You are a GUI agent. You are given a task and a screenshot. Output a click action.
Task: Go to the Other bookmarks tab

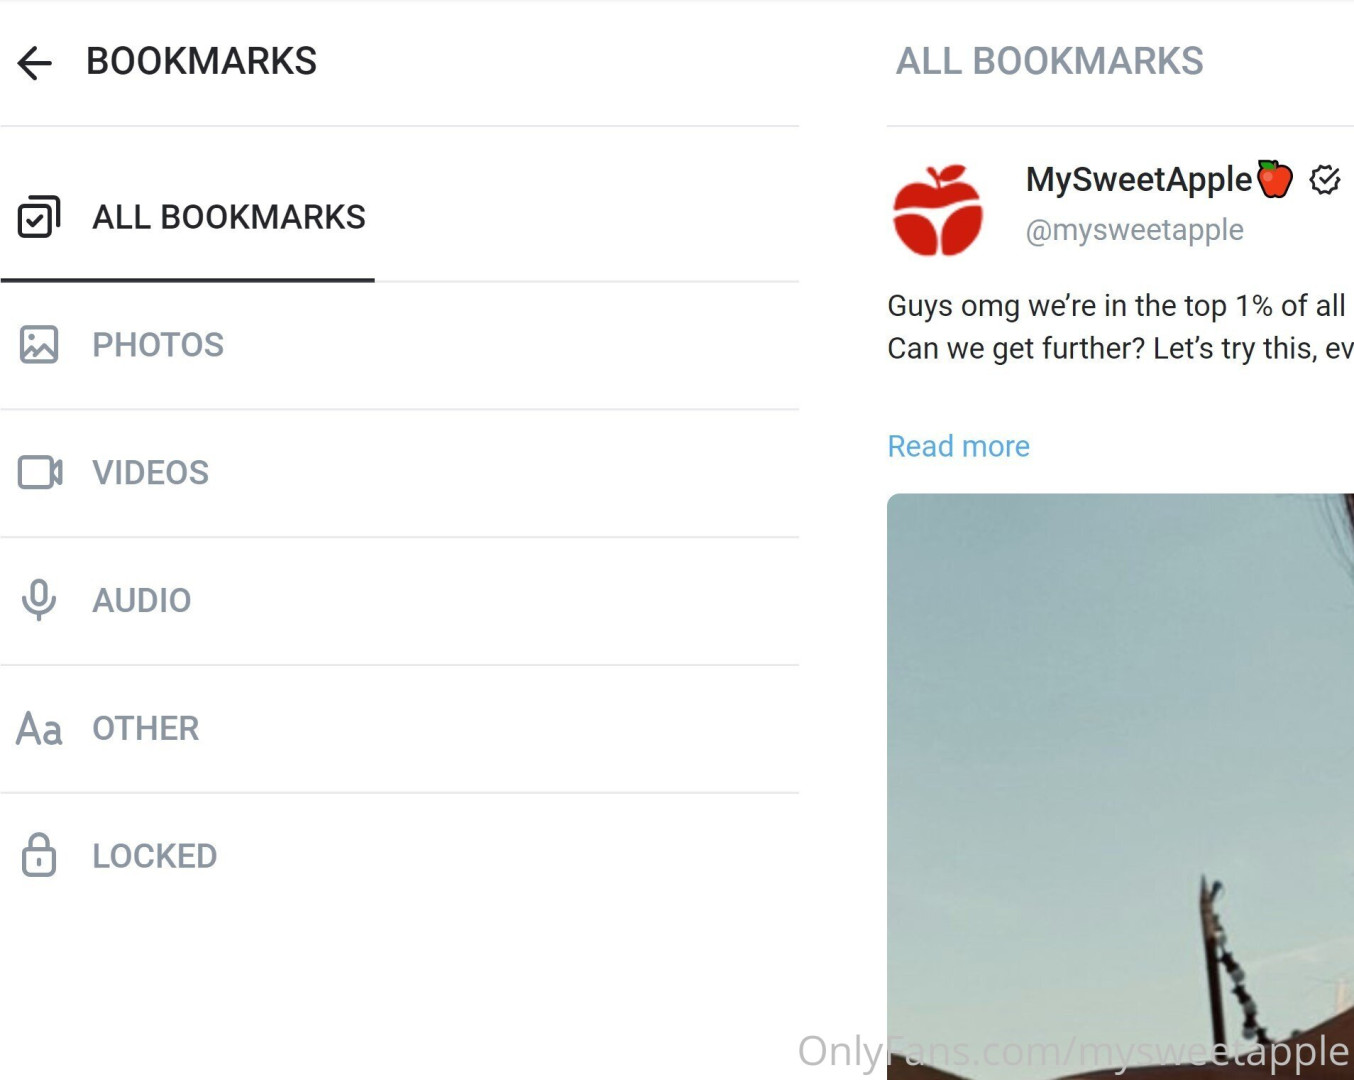coord(145,729)
